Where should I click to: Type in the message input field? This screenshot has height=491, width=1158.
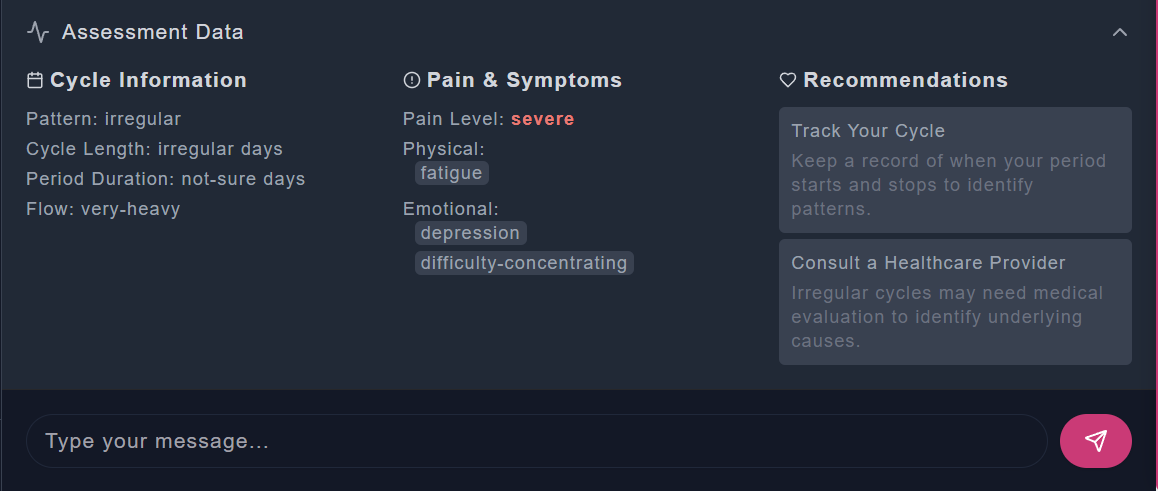click(x=536, y=441)
